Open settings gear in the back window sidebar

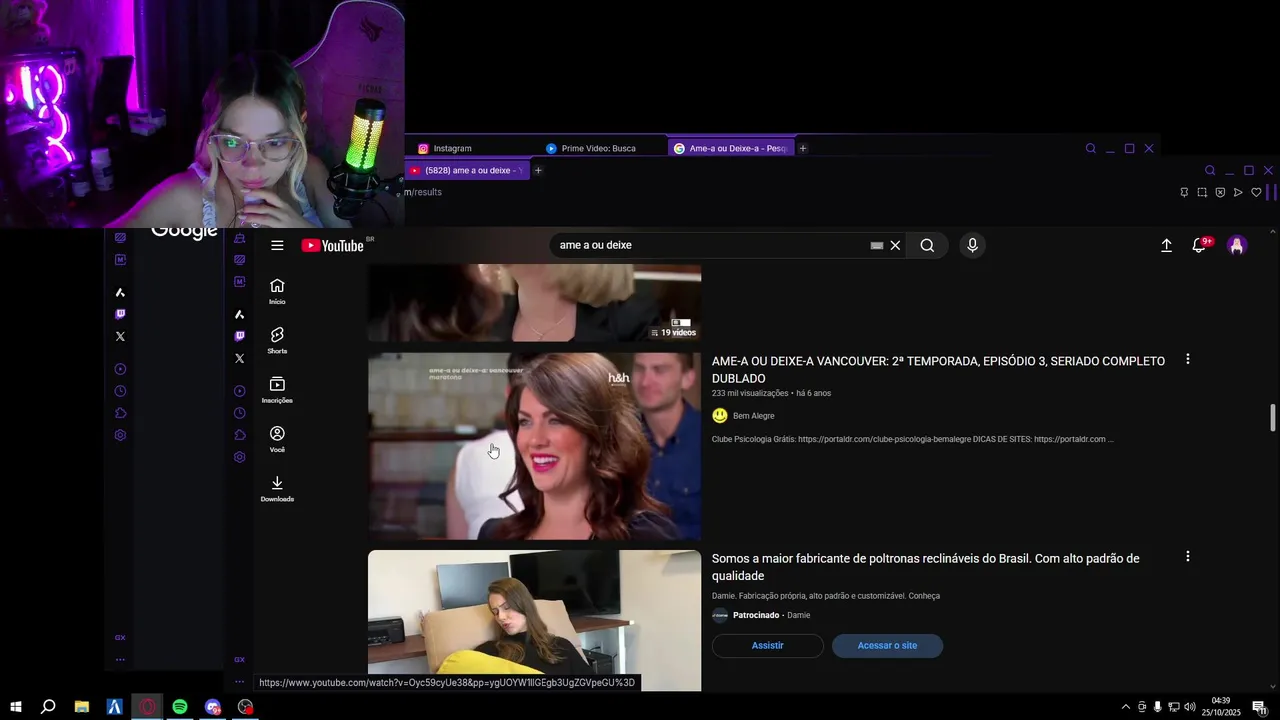point(120,435)
